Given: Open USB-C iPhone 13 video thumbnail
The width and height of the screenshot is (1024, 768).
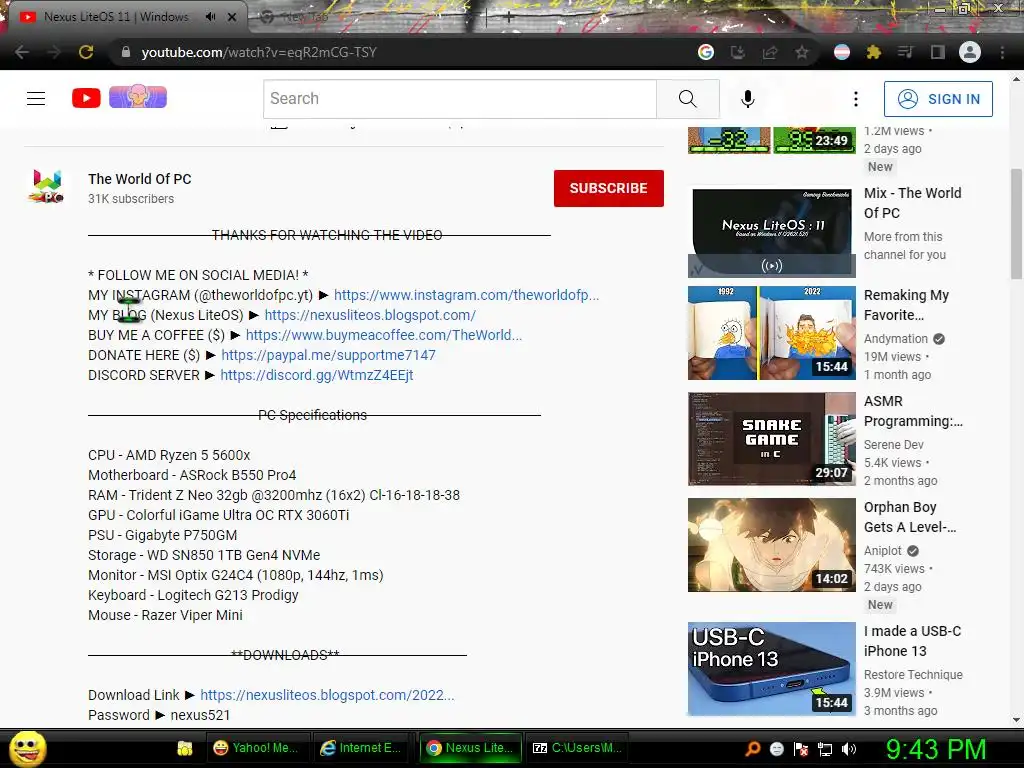Looking at the screenshot, I should coord(772,669).
